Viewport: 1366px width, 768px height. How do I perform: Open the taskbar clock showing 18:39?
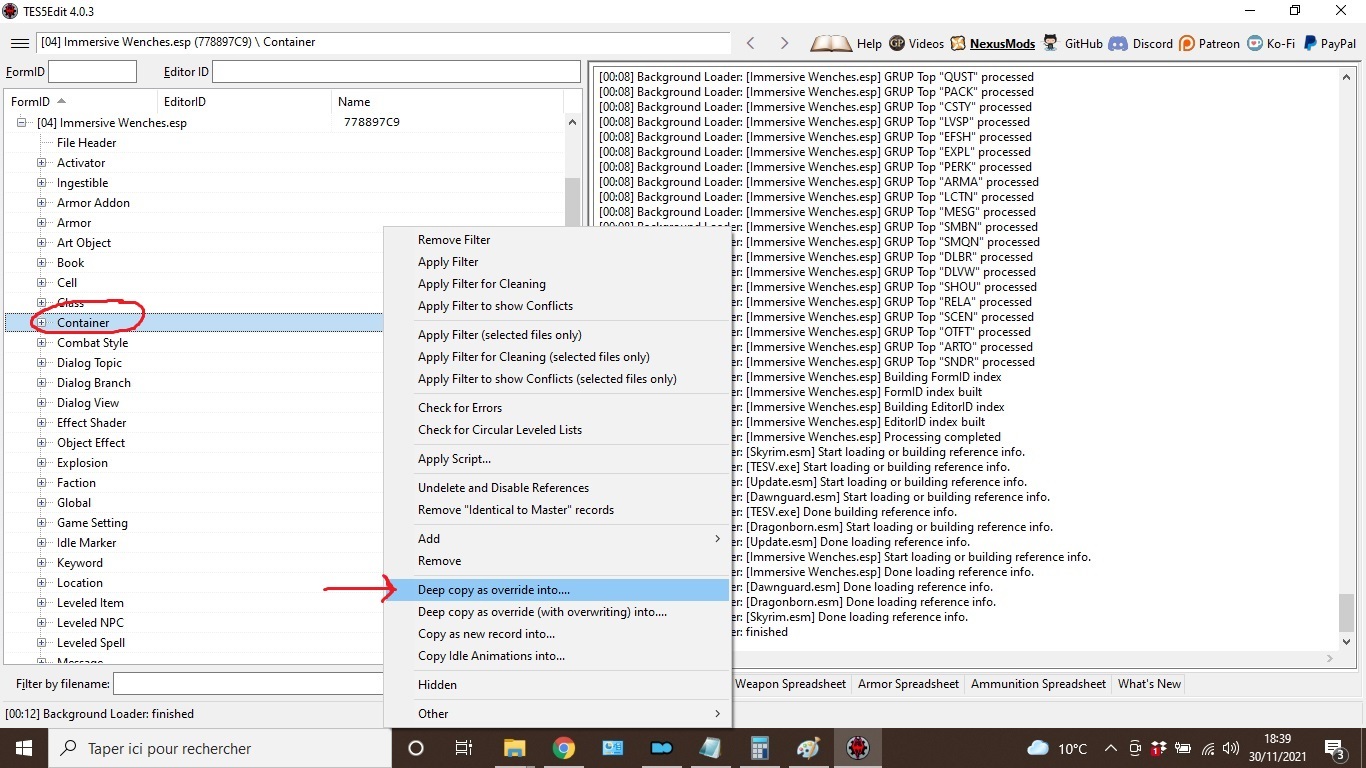[x=1277, y=748]
